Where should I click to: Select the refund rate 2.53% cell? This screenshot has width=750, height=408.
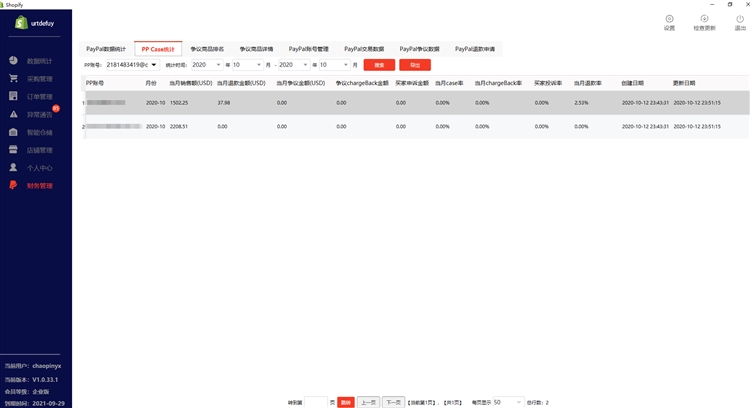point(581,102)
